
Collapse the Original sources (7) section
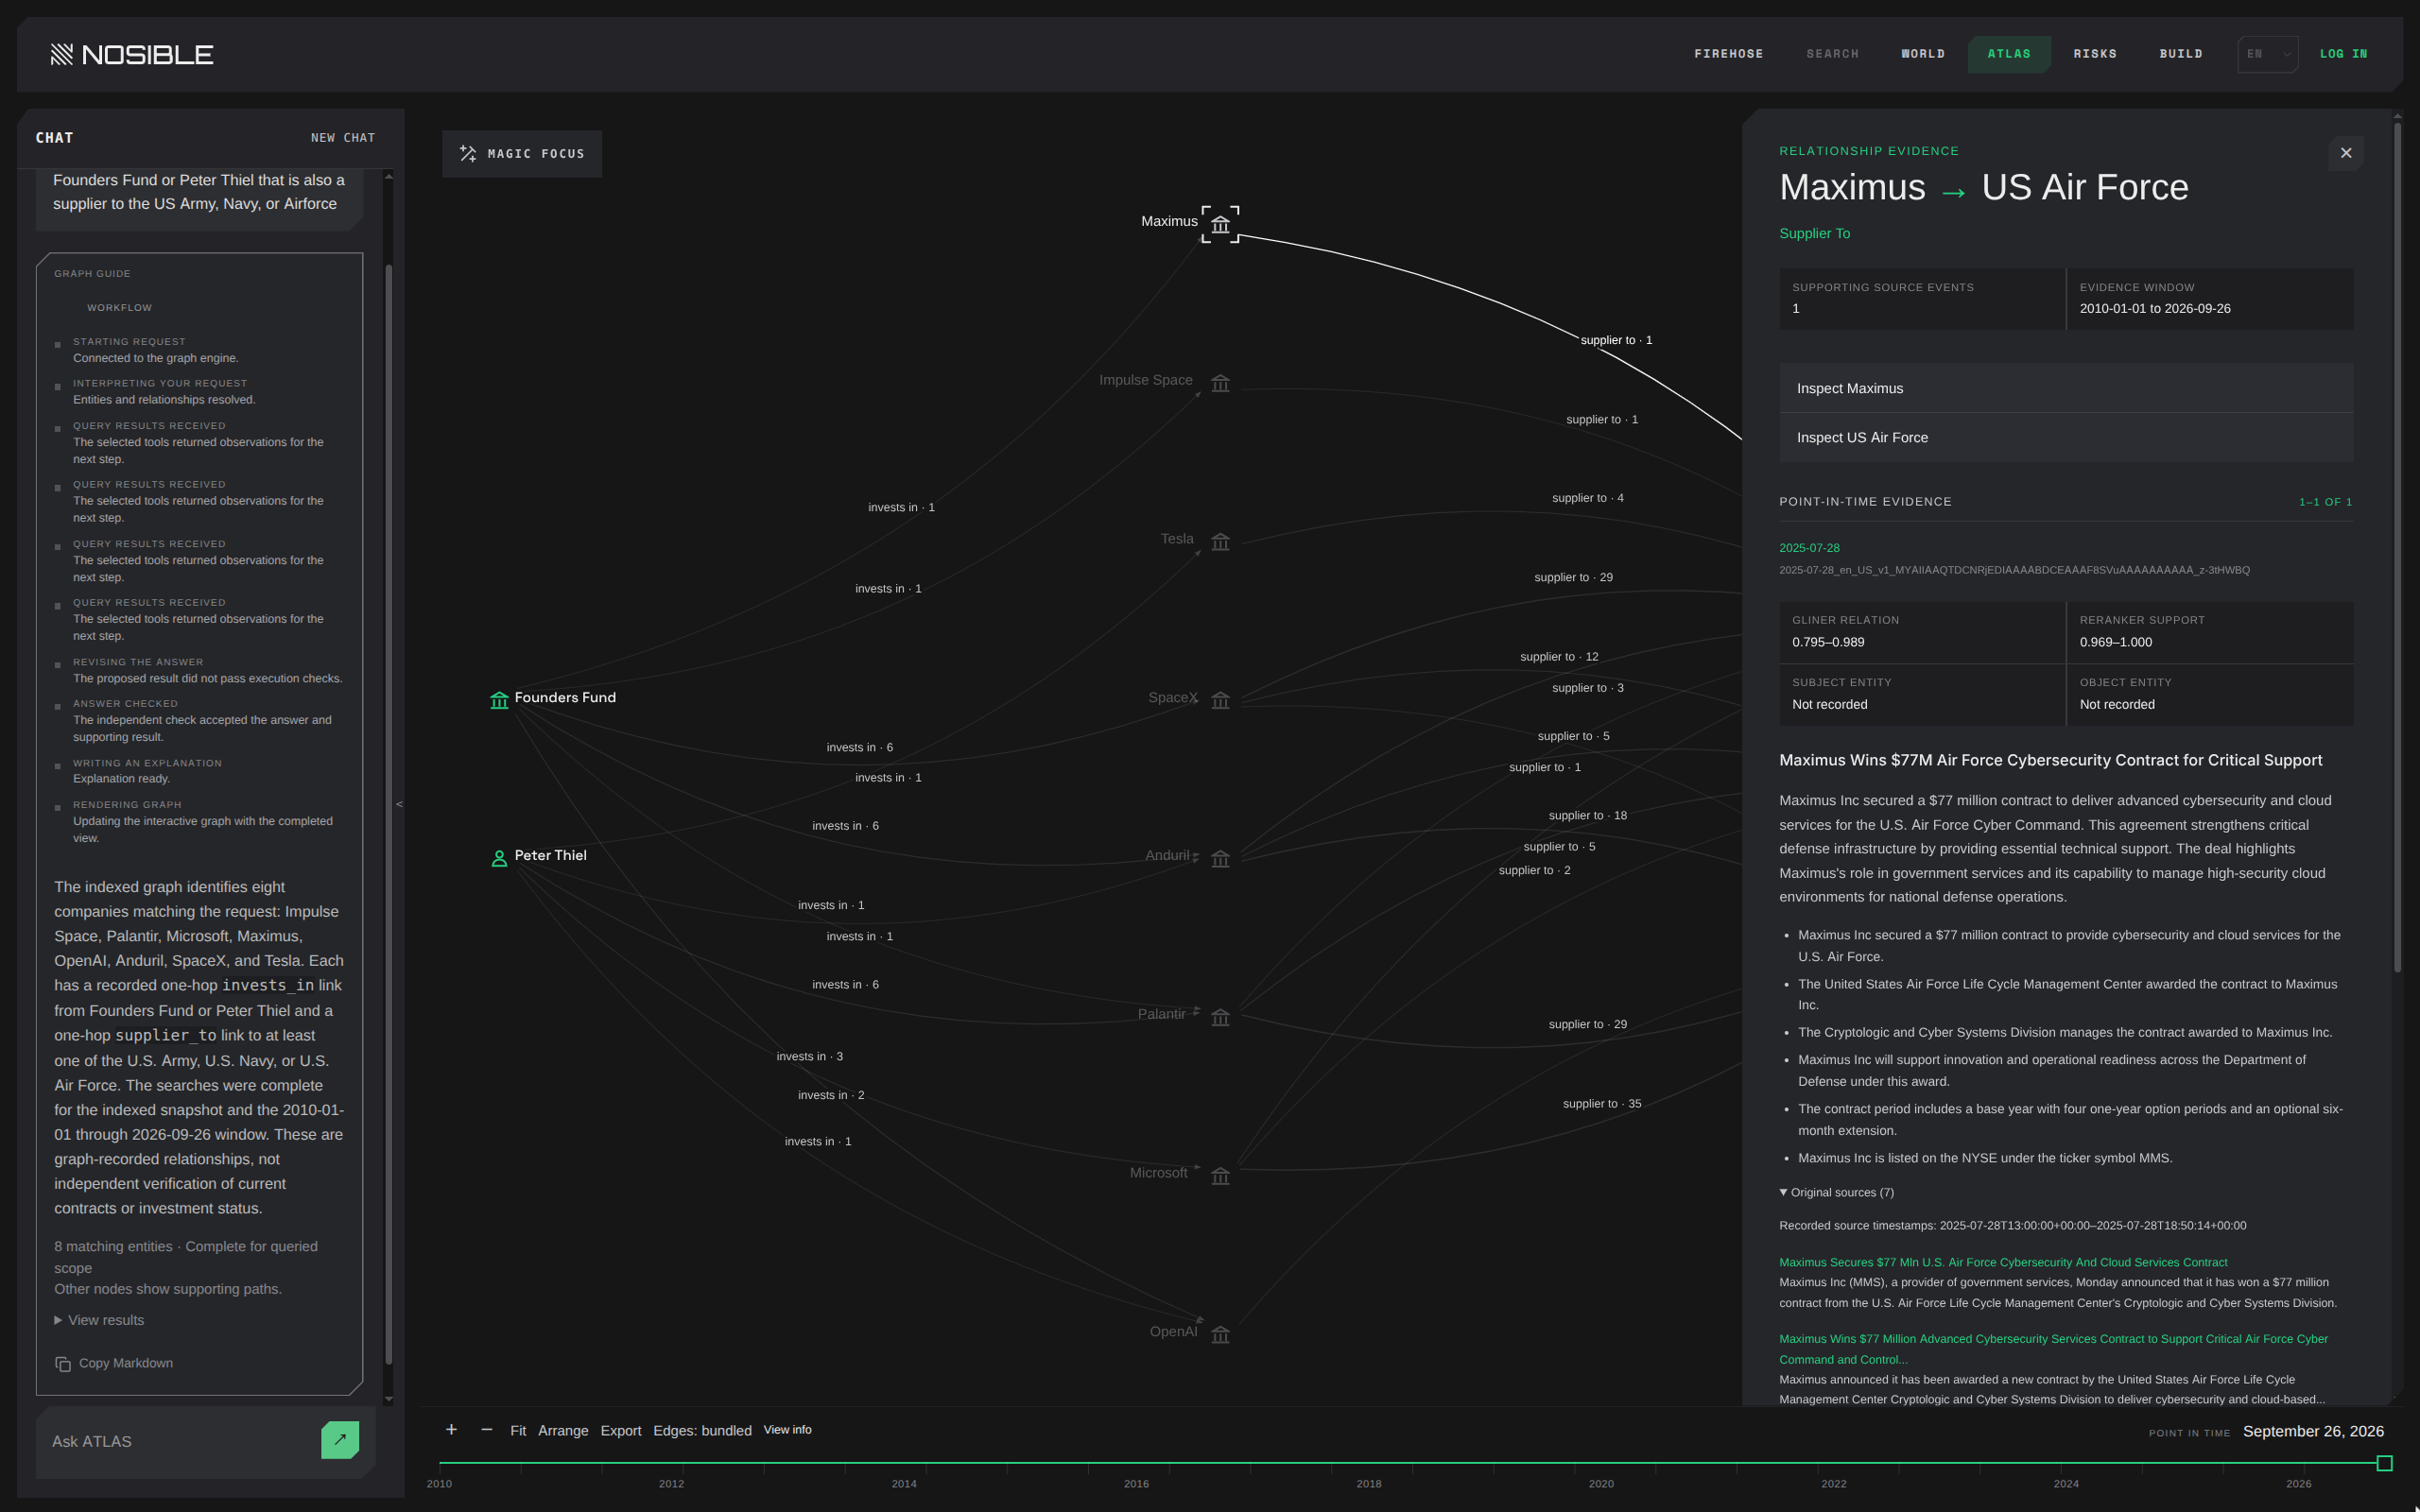(x=1836, y=1192)
